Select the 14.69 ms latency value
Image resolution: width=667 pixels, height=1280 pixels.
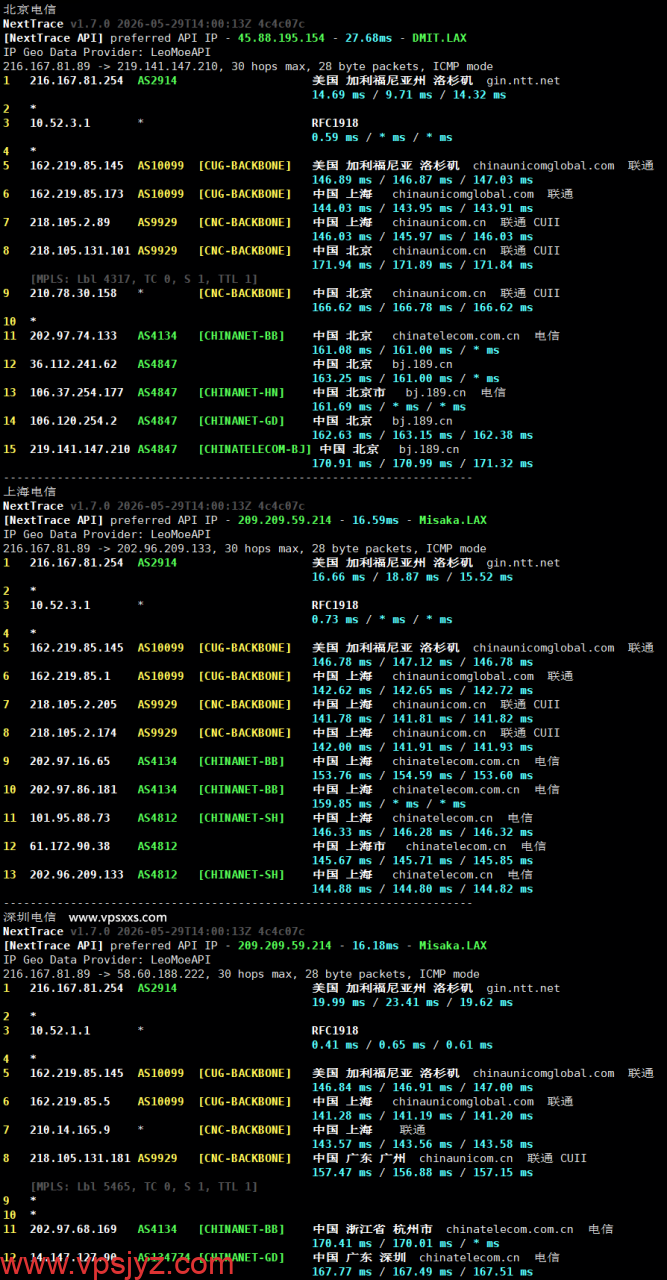pos(338,94)
